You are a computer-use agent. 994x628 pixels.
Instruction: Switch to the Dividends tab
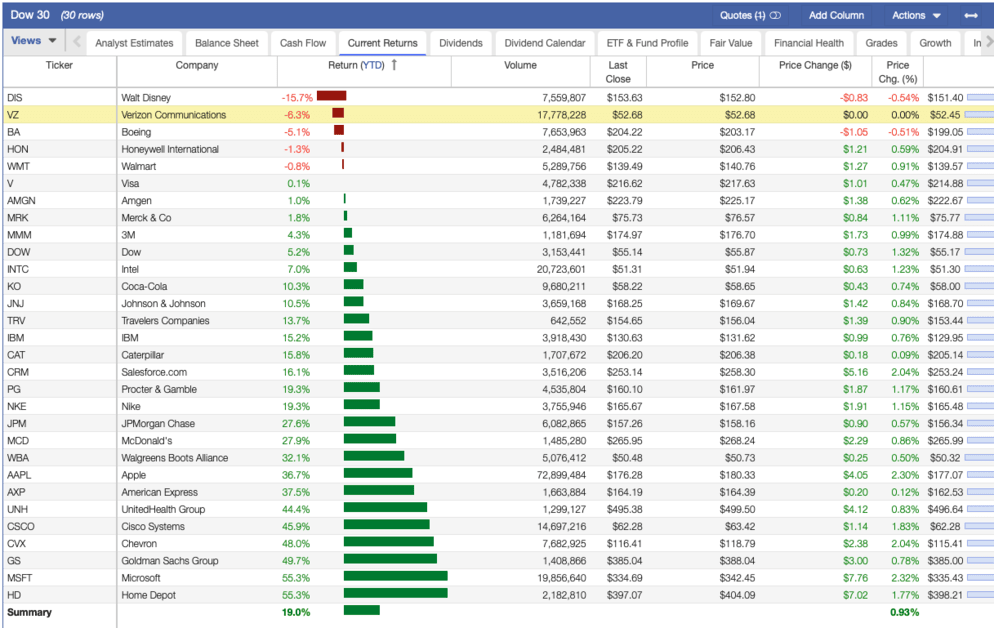(460, 43)
